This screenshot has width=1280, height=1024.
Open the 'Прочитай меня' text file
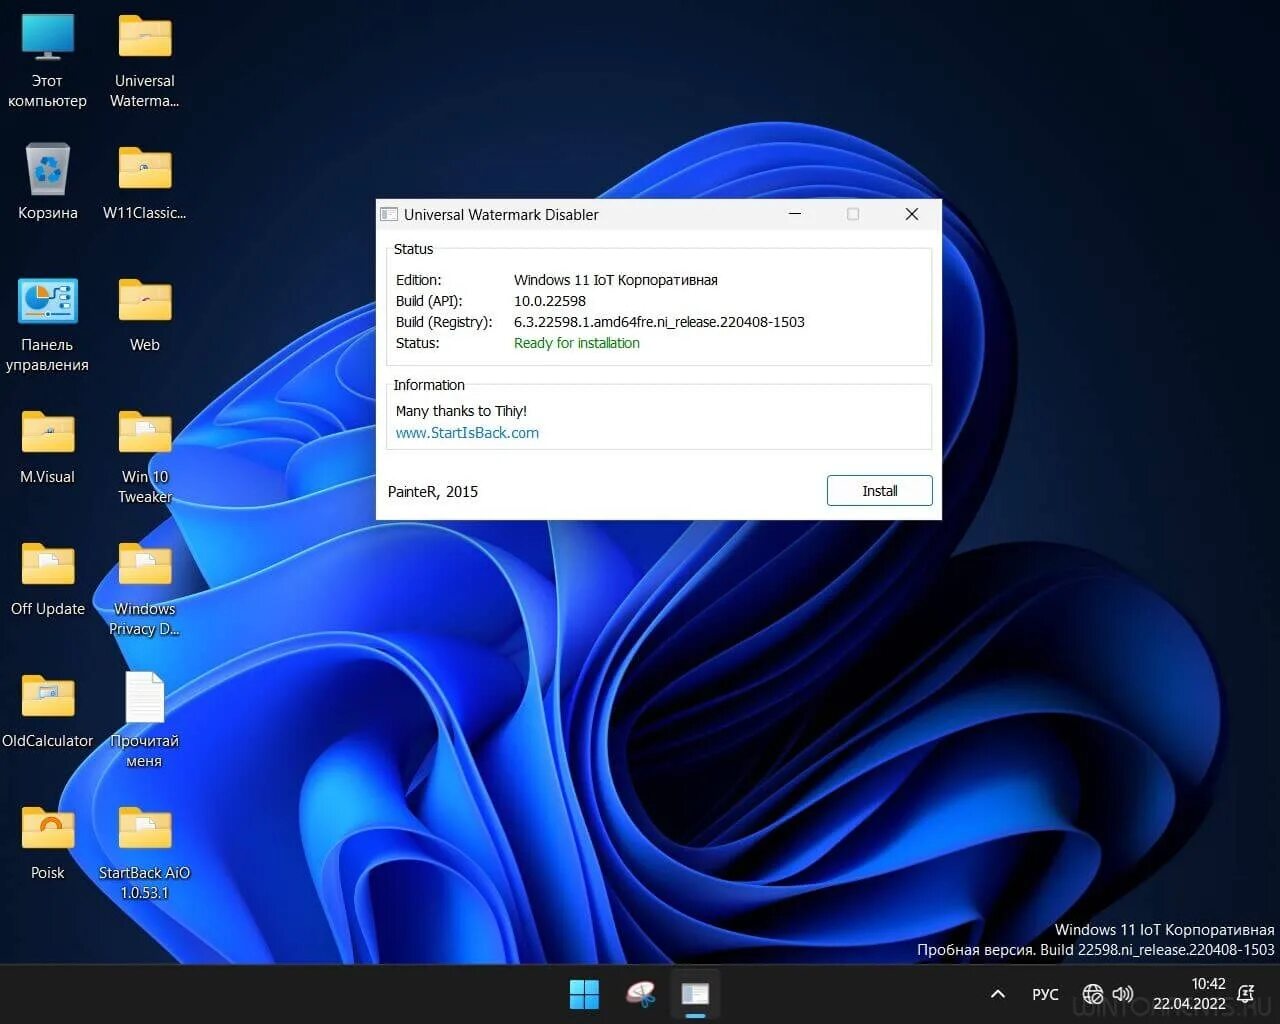pyautogui.click(x=145, y=720)
